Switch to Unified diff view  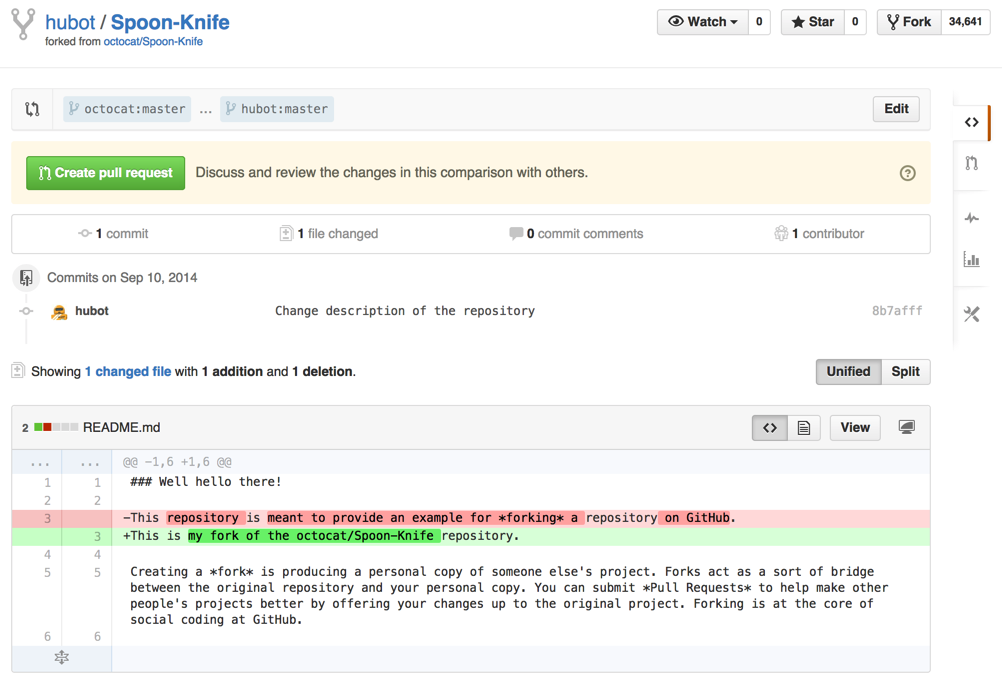[849, 372]
